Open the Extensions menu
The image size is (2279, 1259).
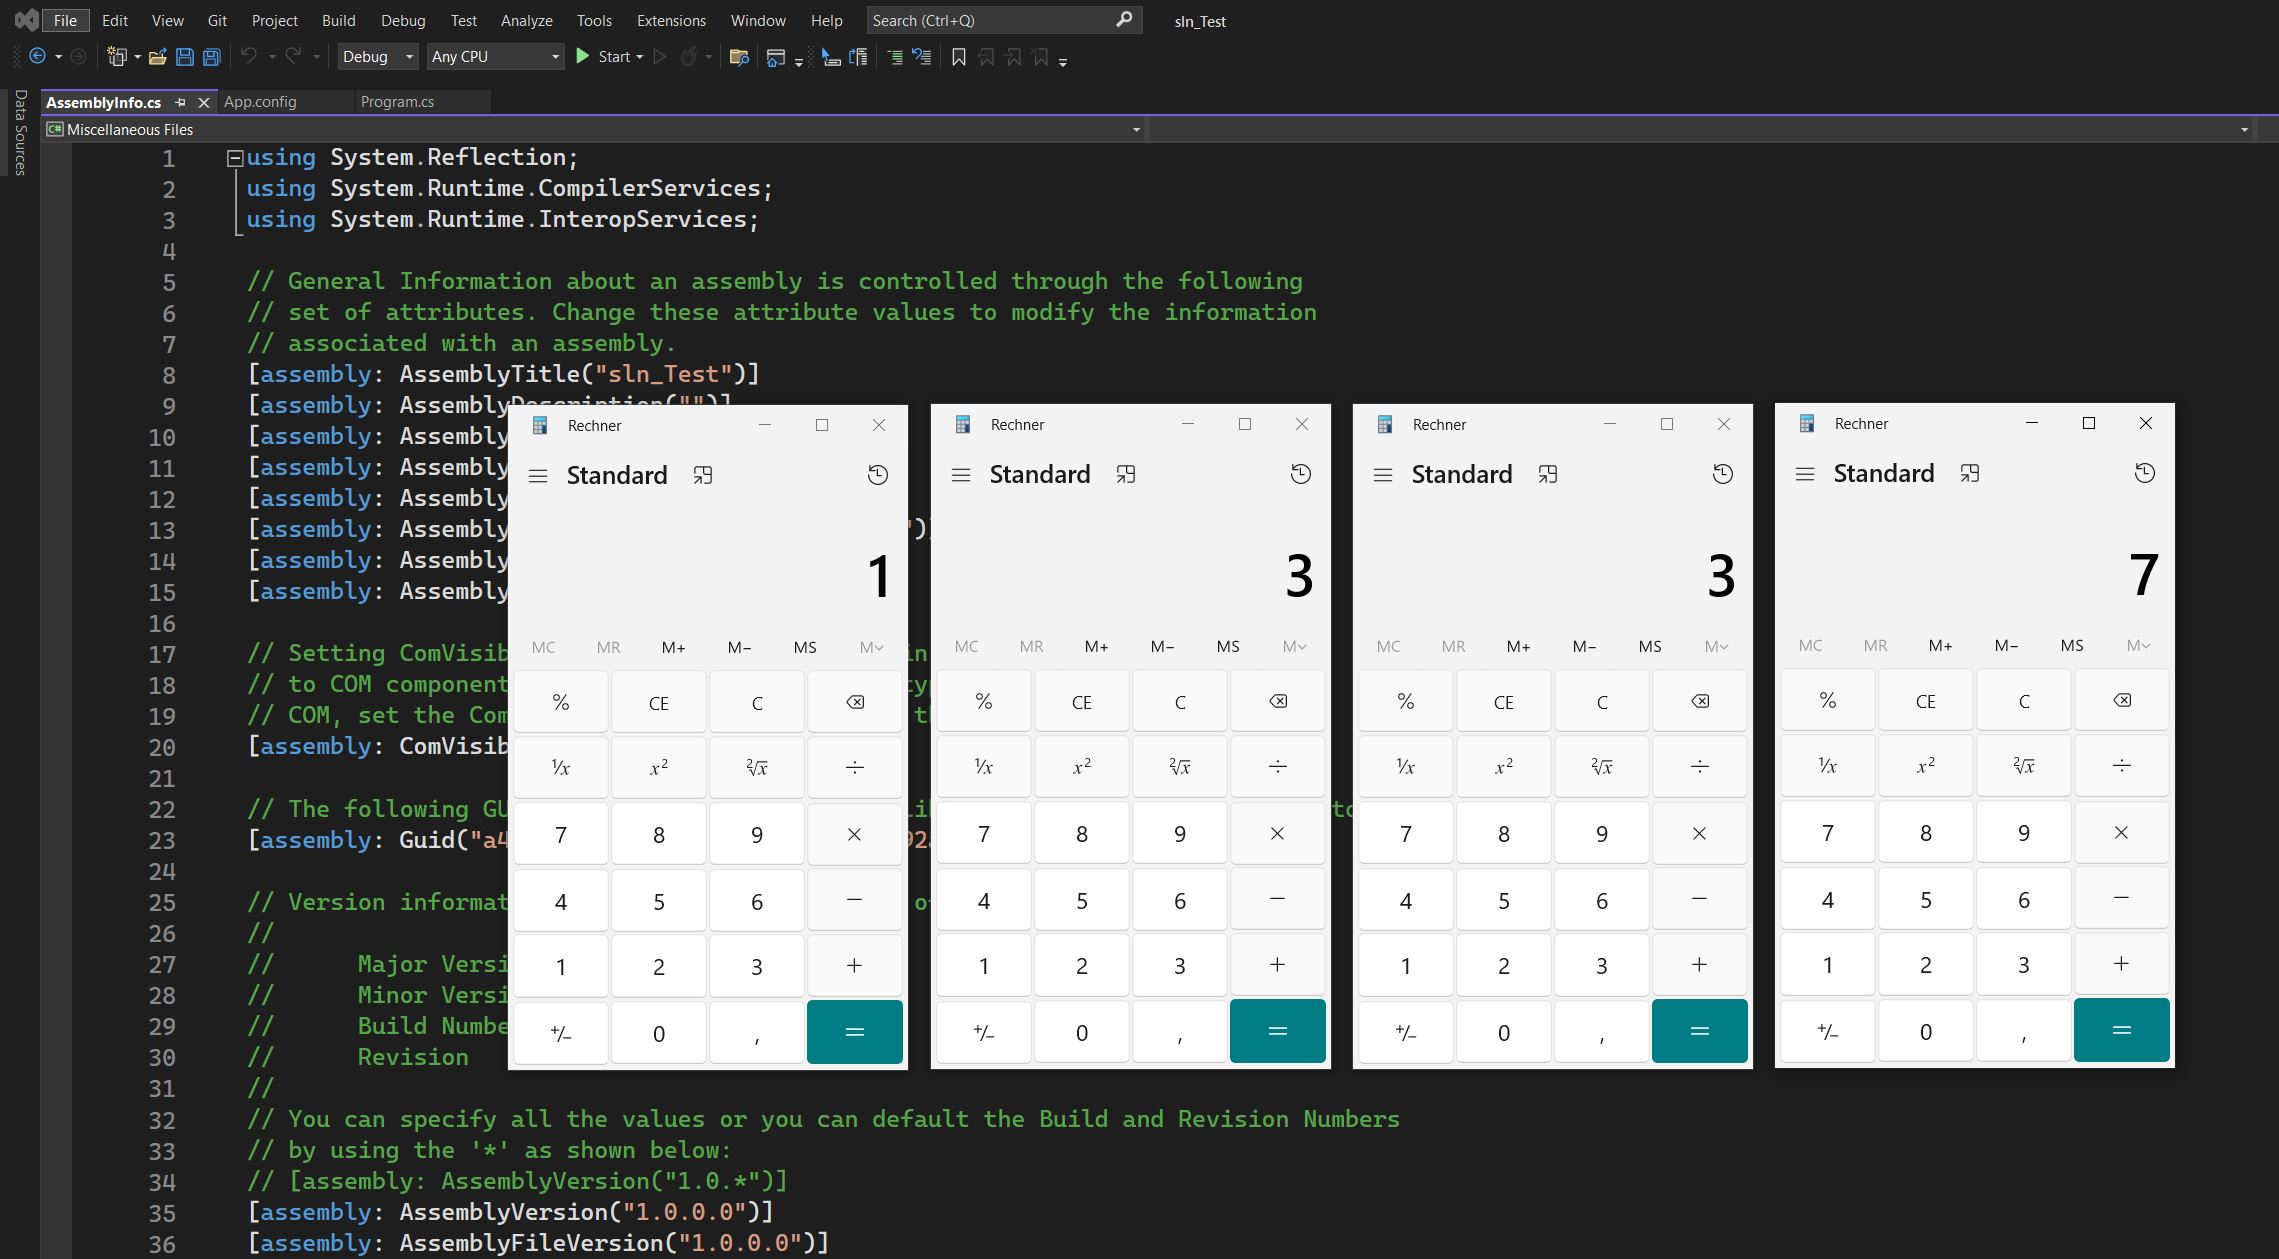(671, 20)
